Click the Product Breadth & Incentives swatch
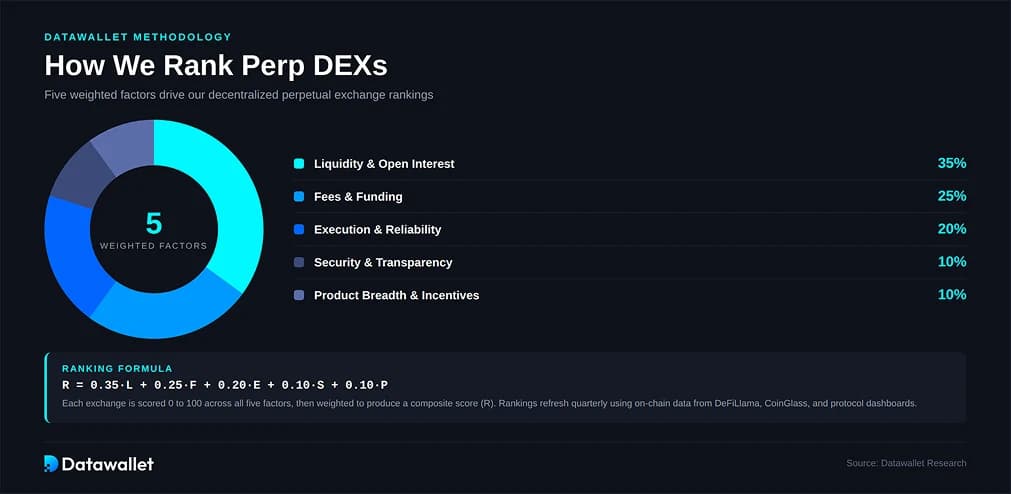 click(299, 295)
